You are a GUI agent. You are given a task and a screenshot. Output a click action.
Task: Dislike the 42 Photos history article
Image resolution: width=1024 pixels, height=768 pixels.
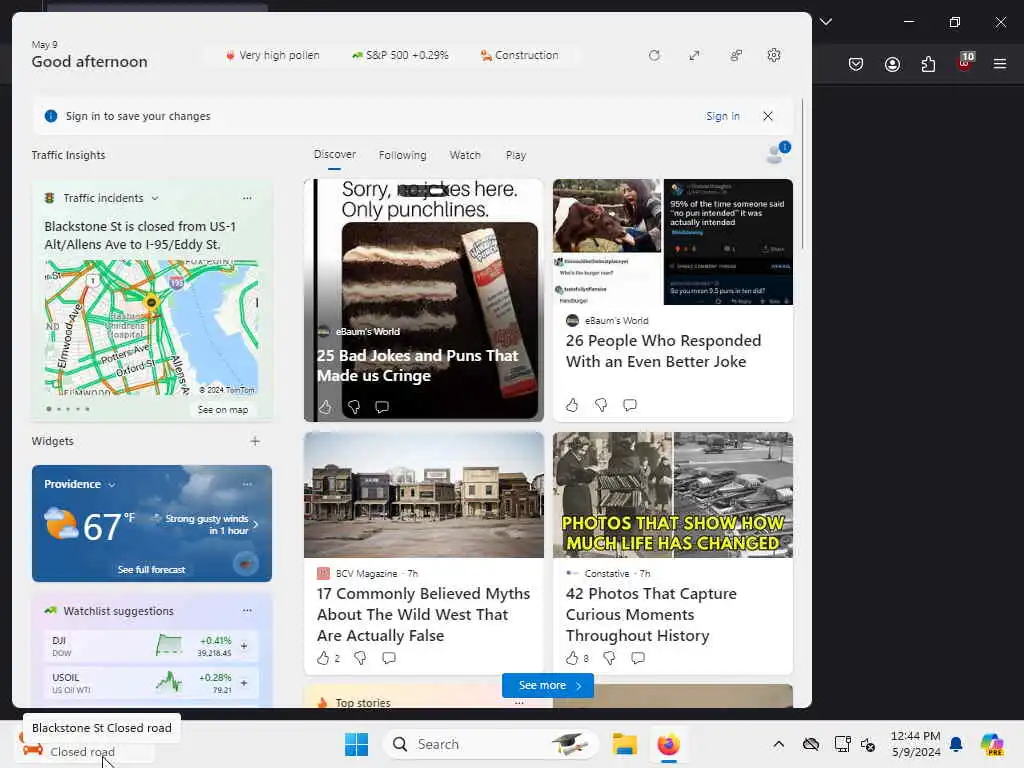[609, 658]
